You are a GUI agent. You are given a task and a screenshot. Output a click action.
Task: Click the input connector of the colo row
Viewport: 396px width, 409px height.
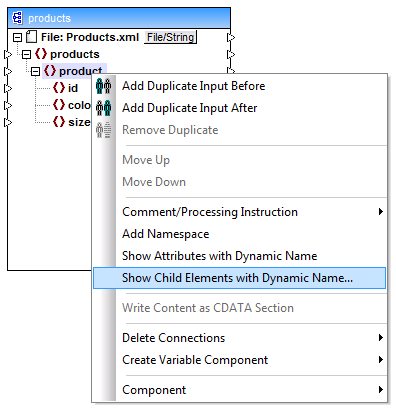(x=8, y=105)
